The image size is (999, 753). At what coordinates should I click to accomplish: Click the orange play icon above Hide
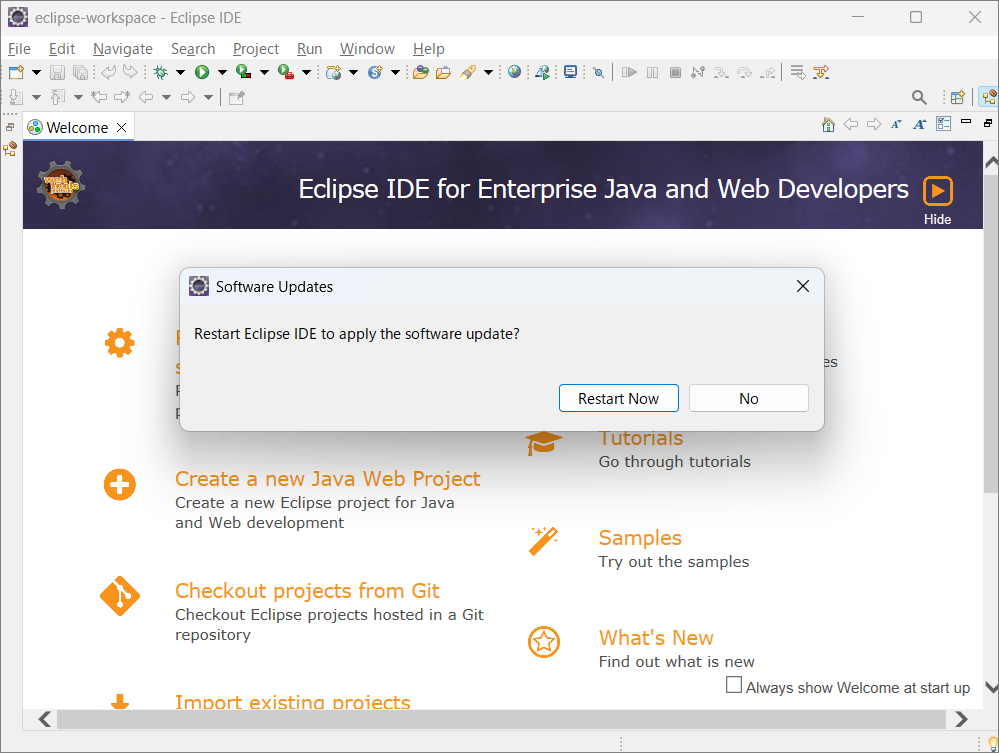pyautogui.click(x=938, y=190)
